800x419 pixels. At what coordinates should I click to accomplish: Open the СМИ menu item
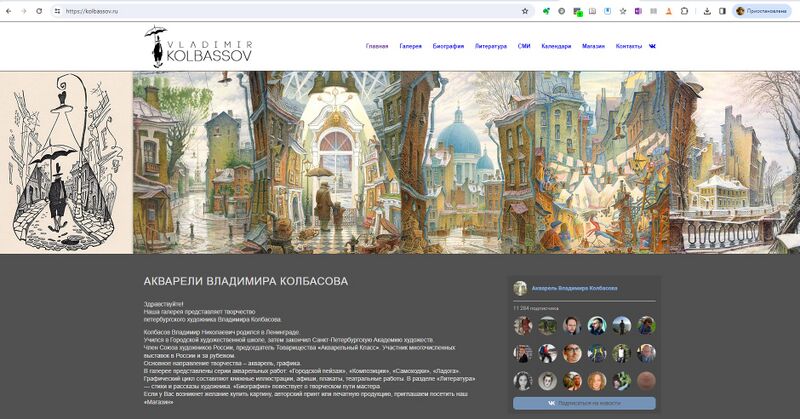click(x=524, y=46)
